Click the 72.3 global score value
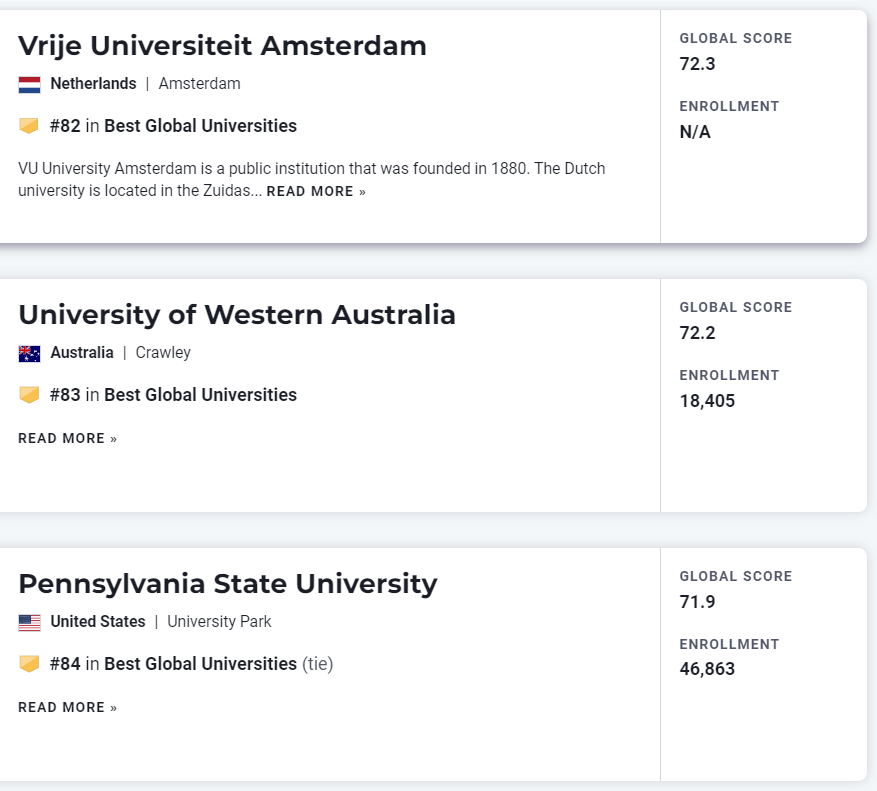 [697, 64]
